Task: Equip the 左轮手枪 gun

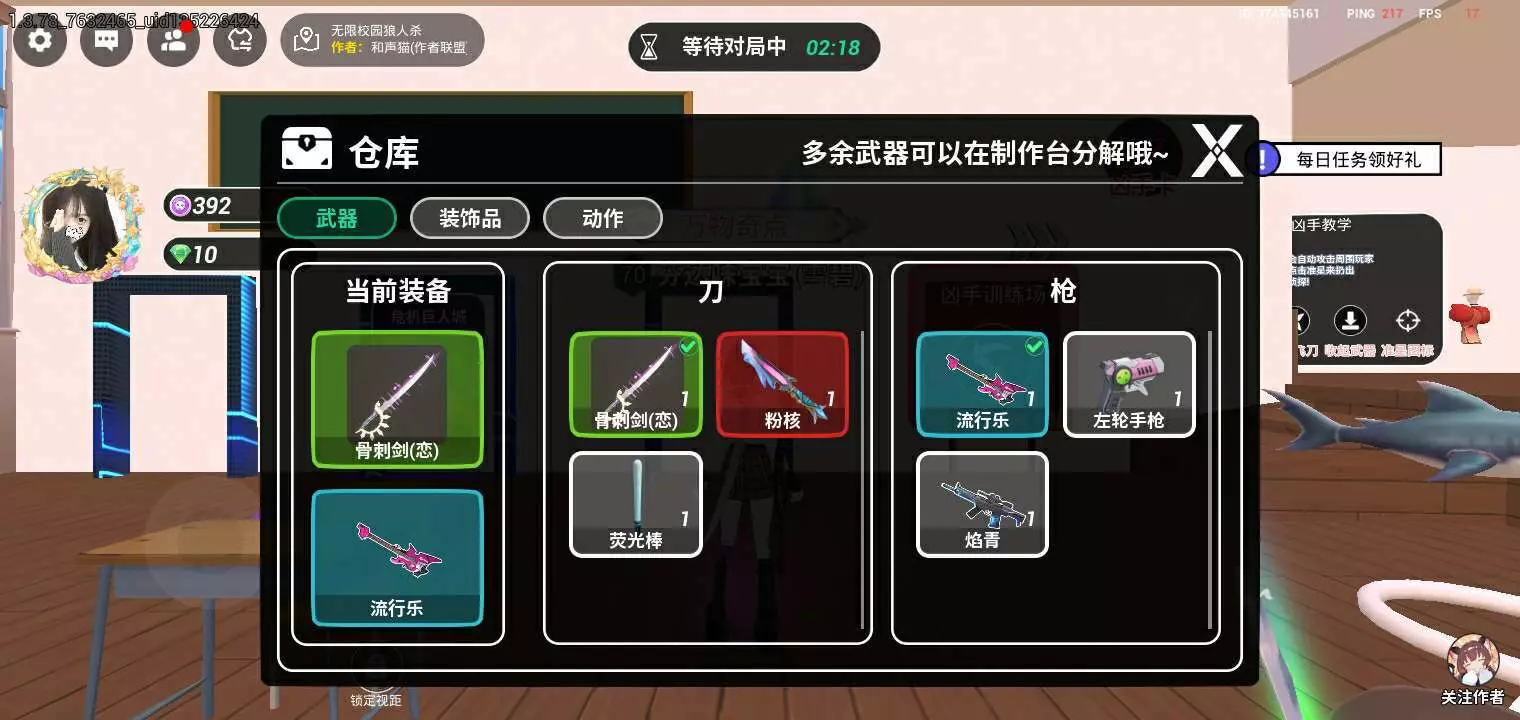Action: 1129,384
